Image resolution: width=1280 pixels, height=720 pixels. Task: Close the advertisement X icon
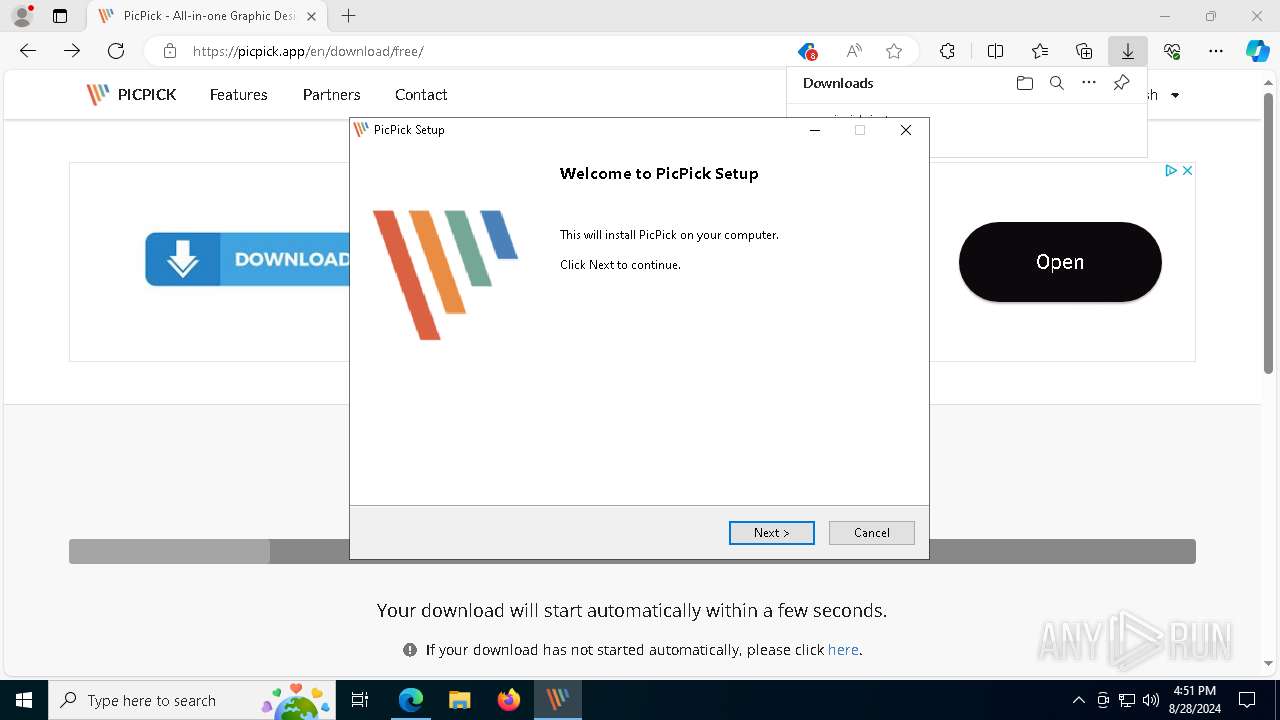(x=1187, y=171)
